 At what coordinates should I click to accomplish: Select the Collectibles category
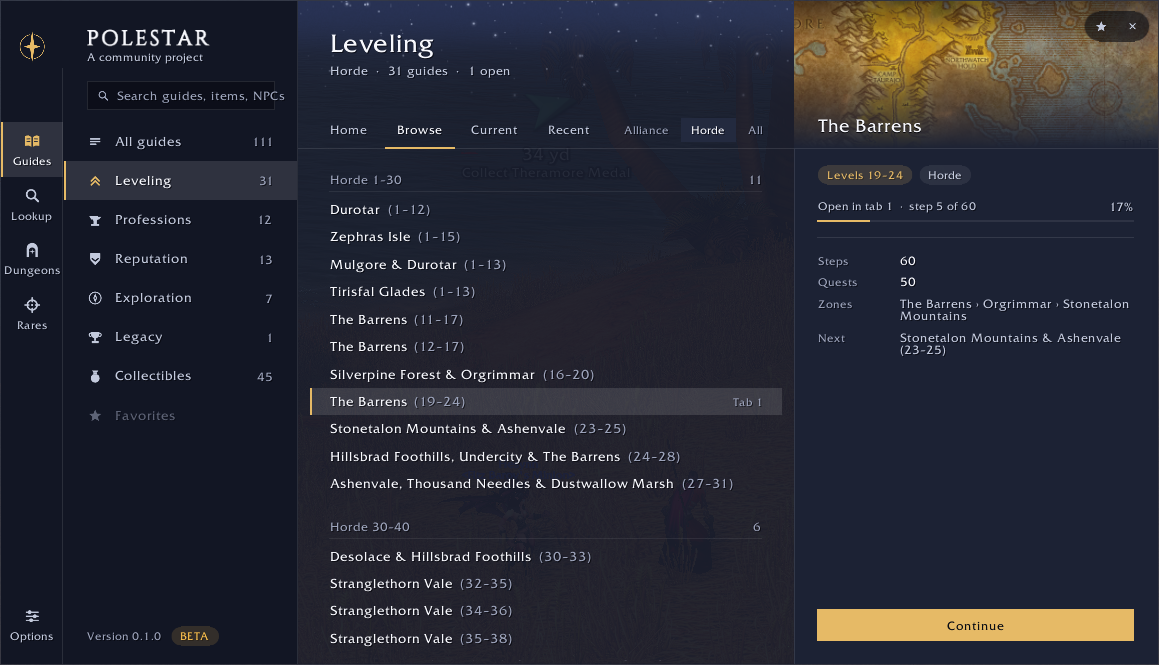pos(181,376)
